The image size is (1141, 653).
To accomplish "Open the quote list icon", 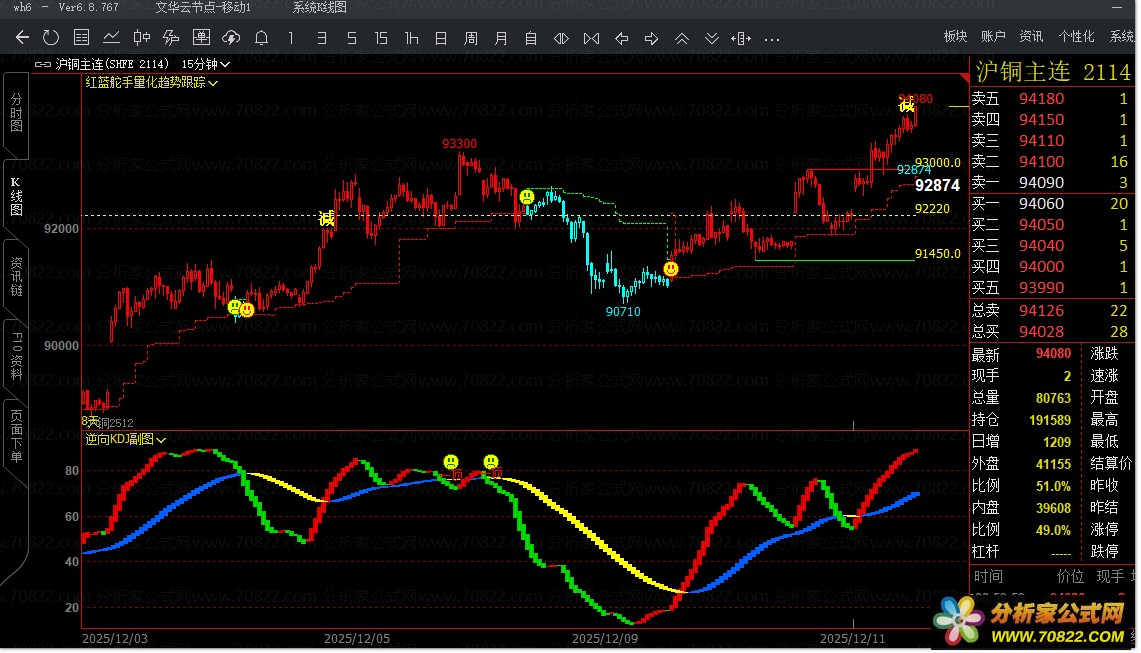I will [82, 38].
